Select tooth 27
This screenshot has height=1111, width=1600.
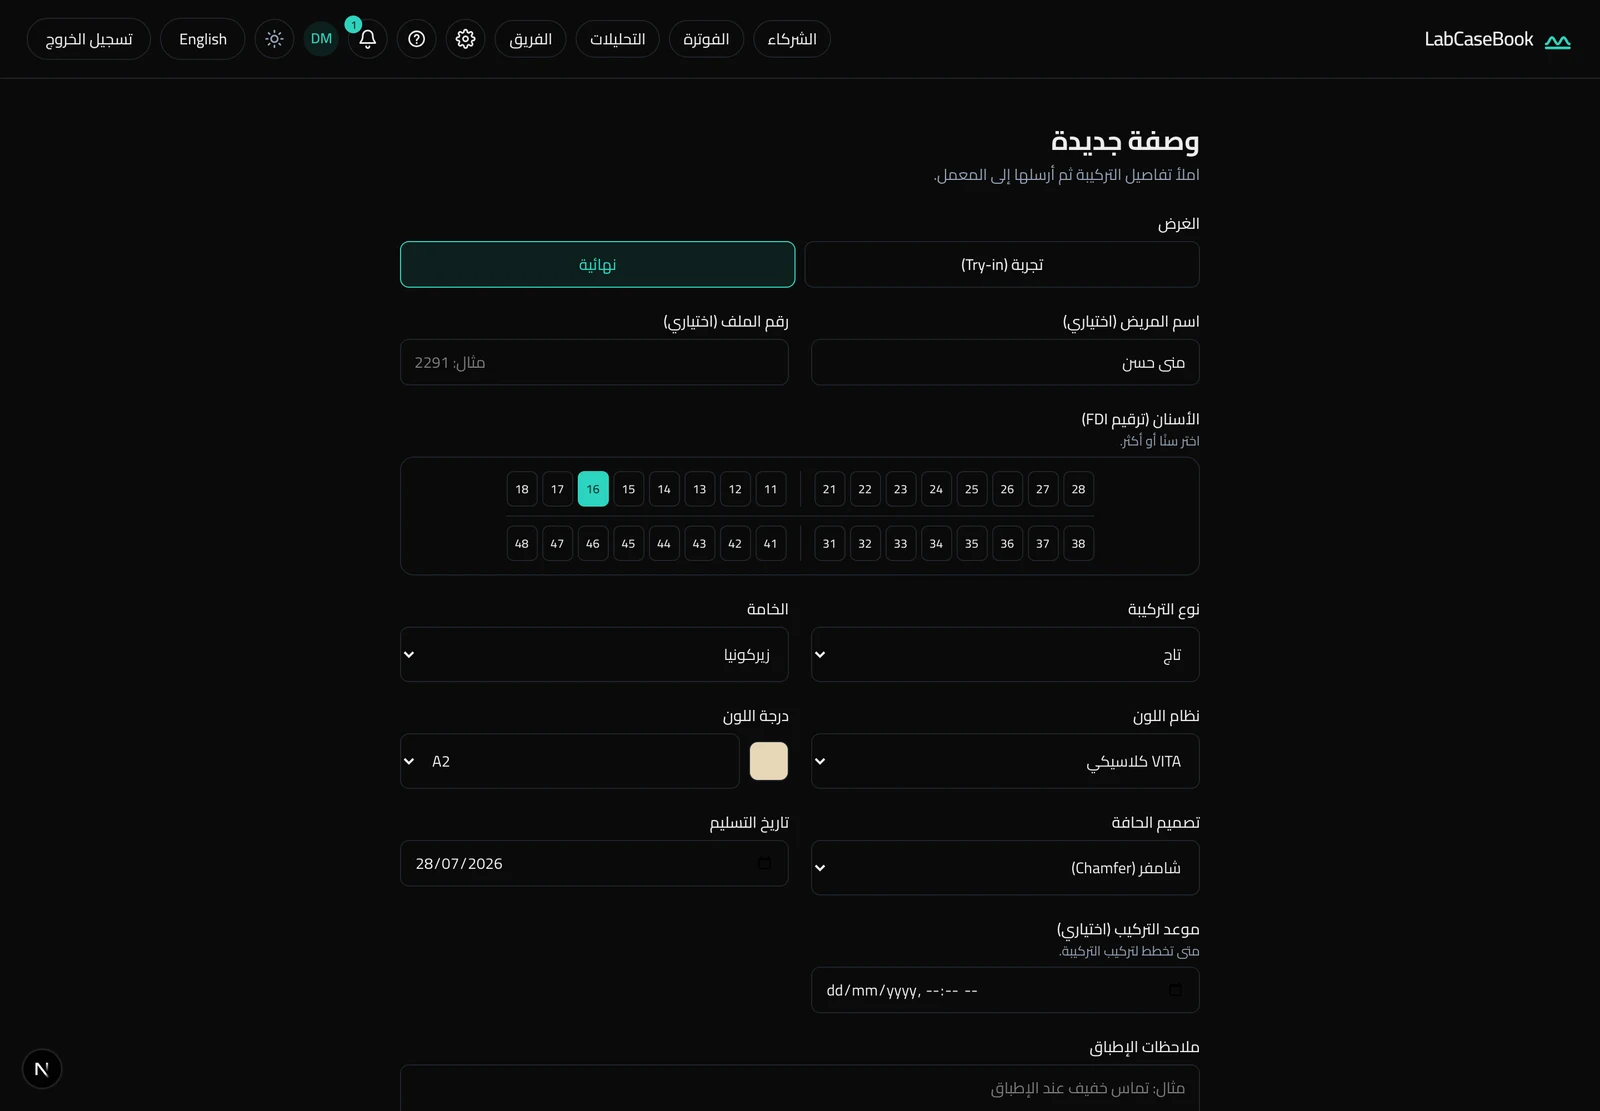pos(1043,489)
